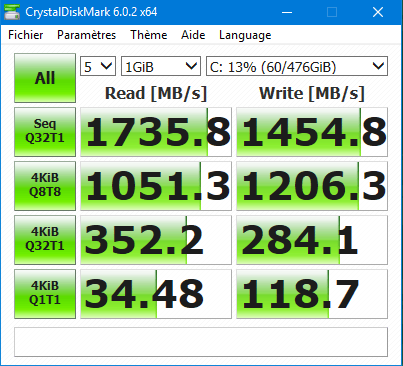Run all benchmarks with the All button
This screenshot has width=403, height=366.
point(45,78)
